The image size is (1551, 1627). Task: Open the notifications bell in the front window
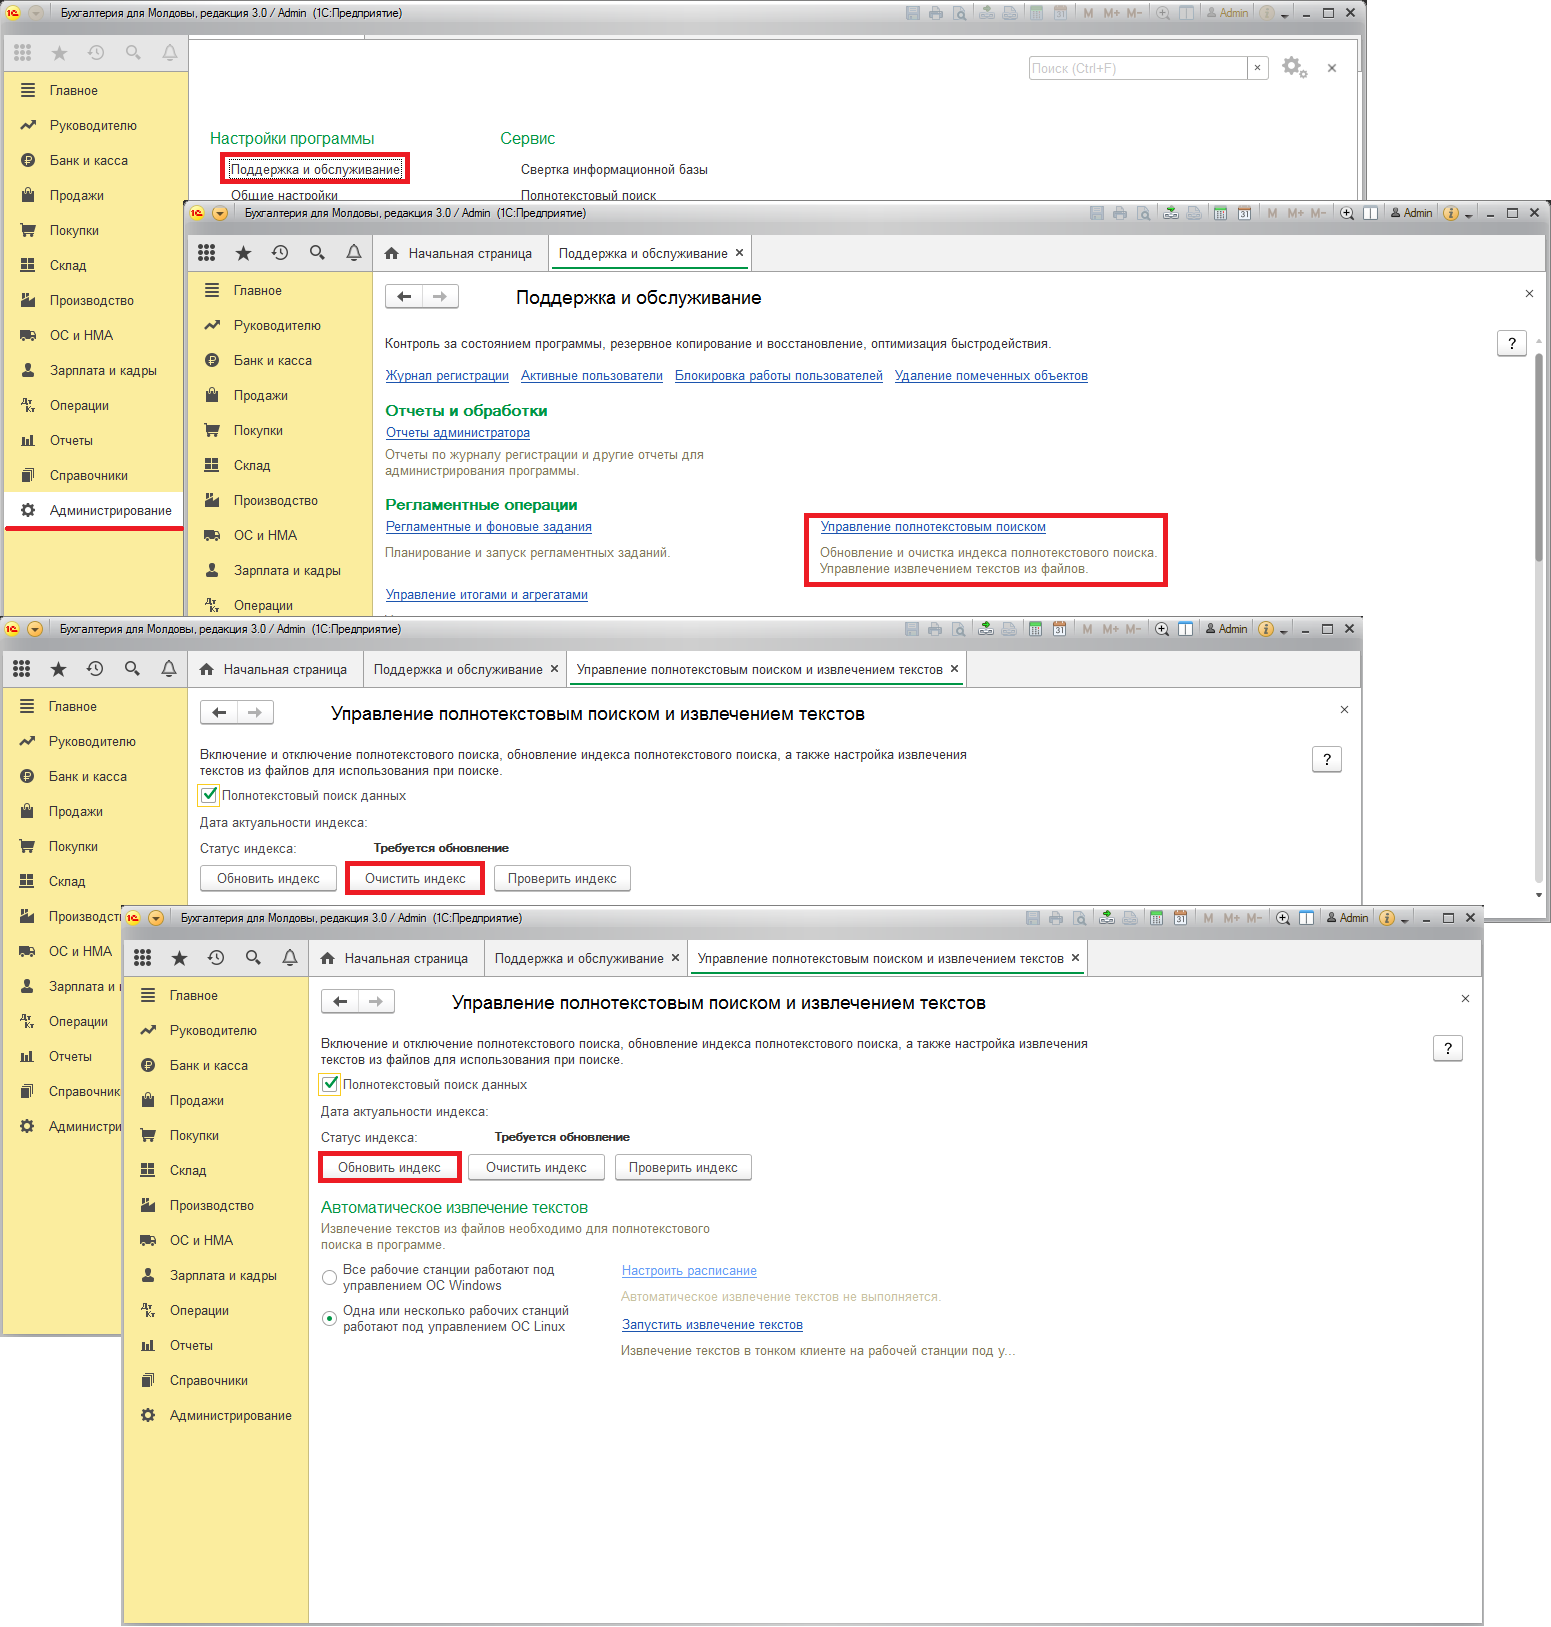tap(290, 958)
